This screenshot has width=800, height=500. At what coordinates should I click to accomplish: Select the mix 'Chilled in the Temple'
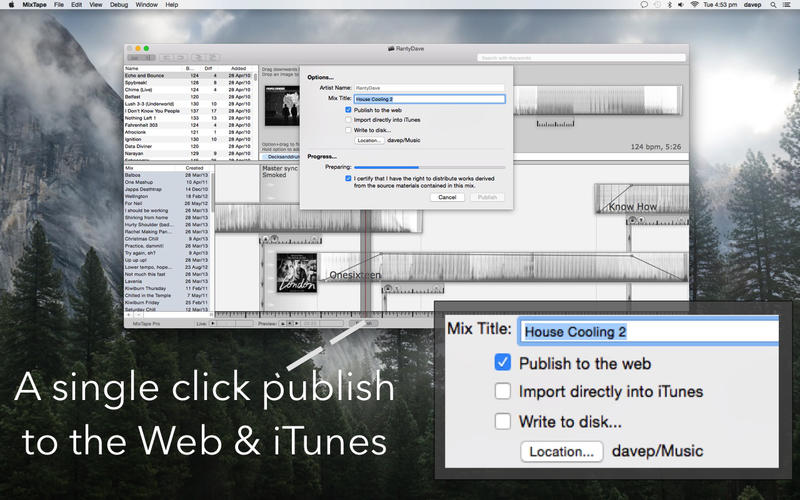(167, 295)
